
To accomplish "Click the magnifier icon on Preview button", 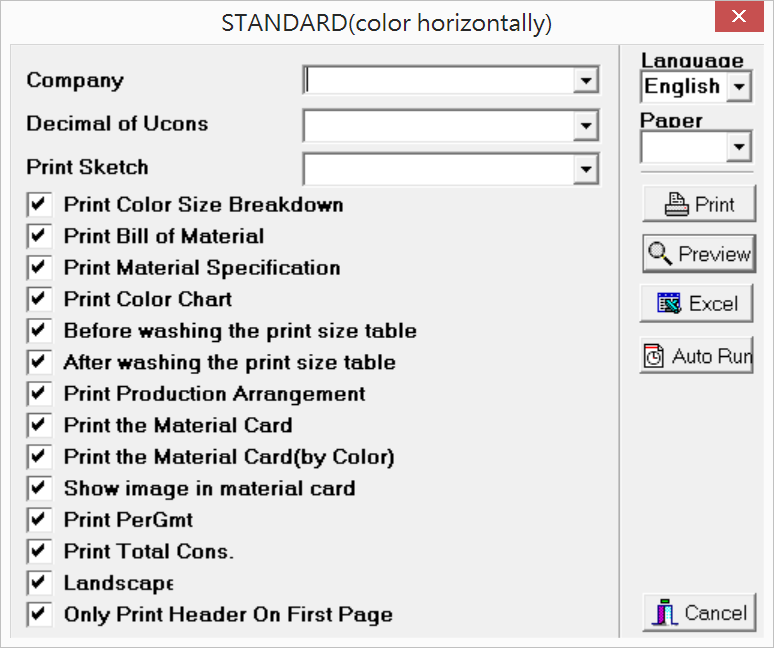I will [x=660, y=253].
